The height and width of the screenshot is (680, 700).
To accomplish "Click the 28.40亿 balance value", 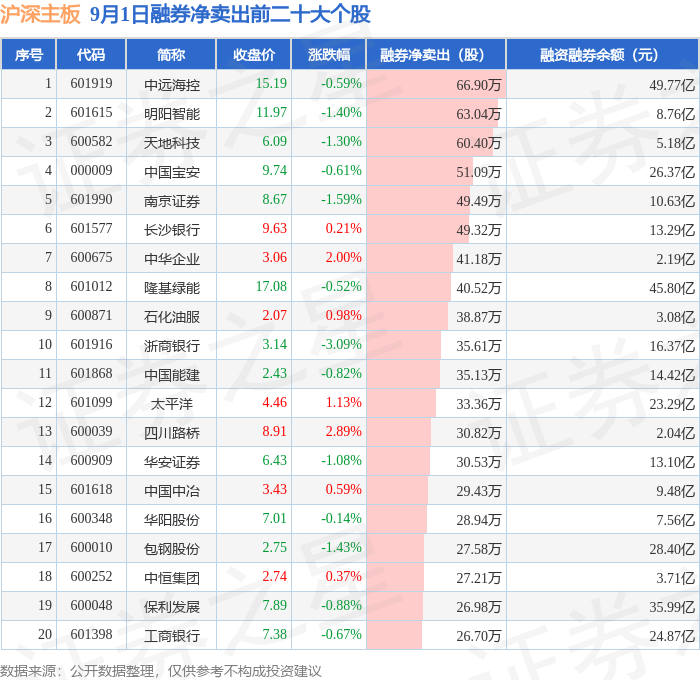I will pyautogui.click(x=672, y=549).
